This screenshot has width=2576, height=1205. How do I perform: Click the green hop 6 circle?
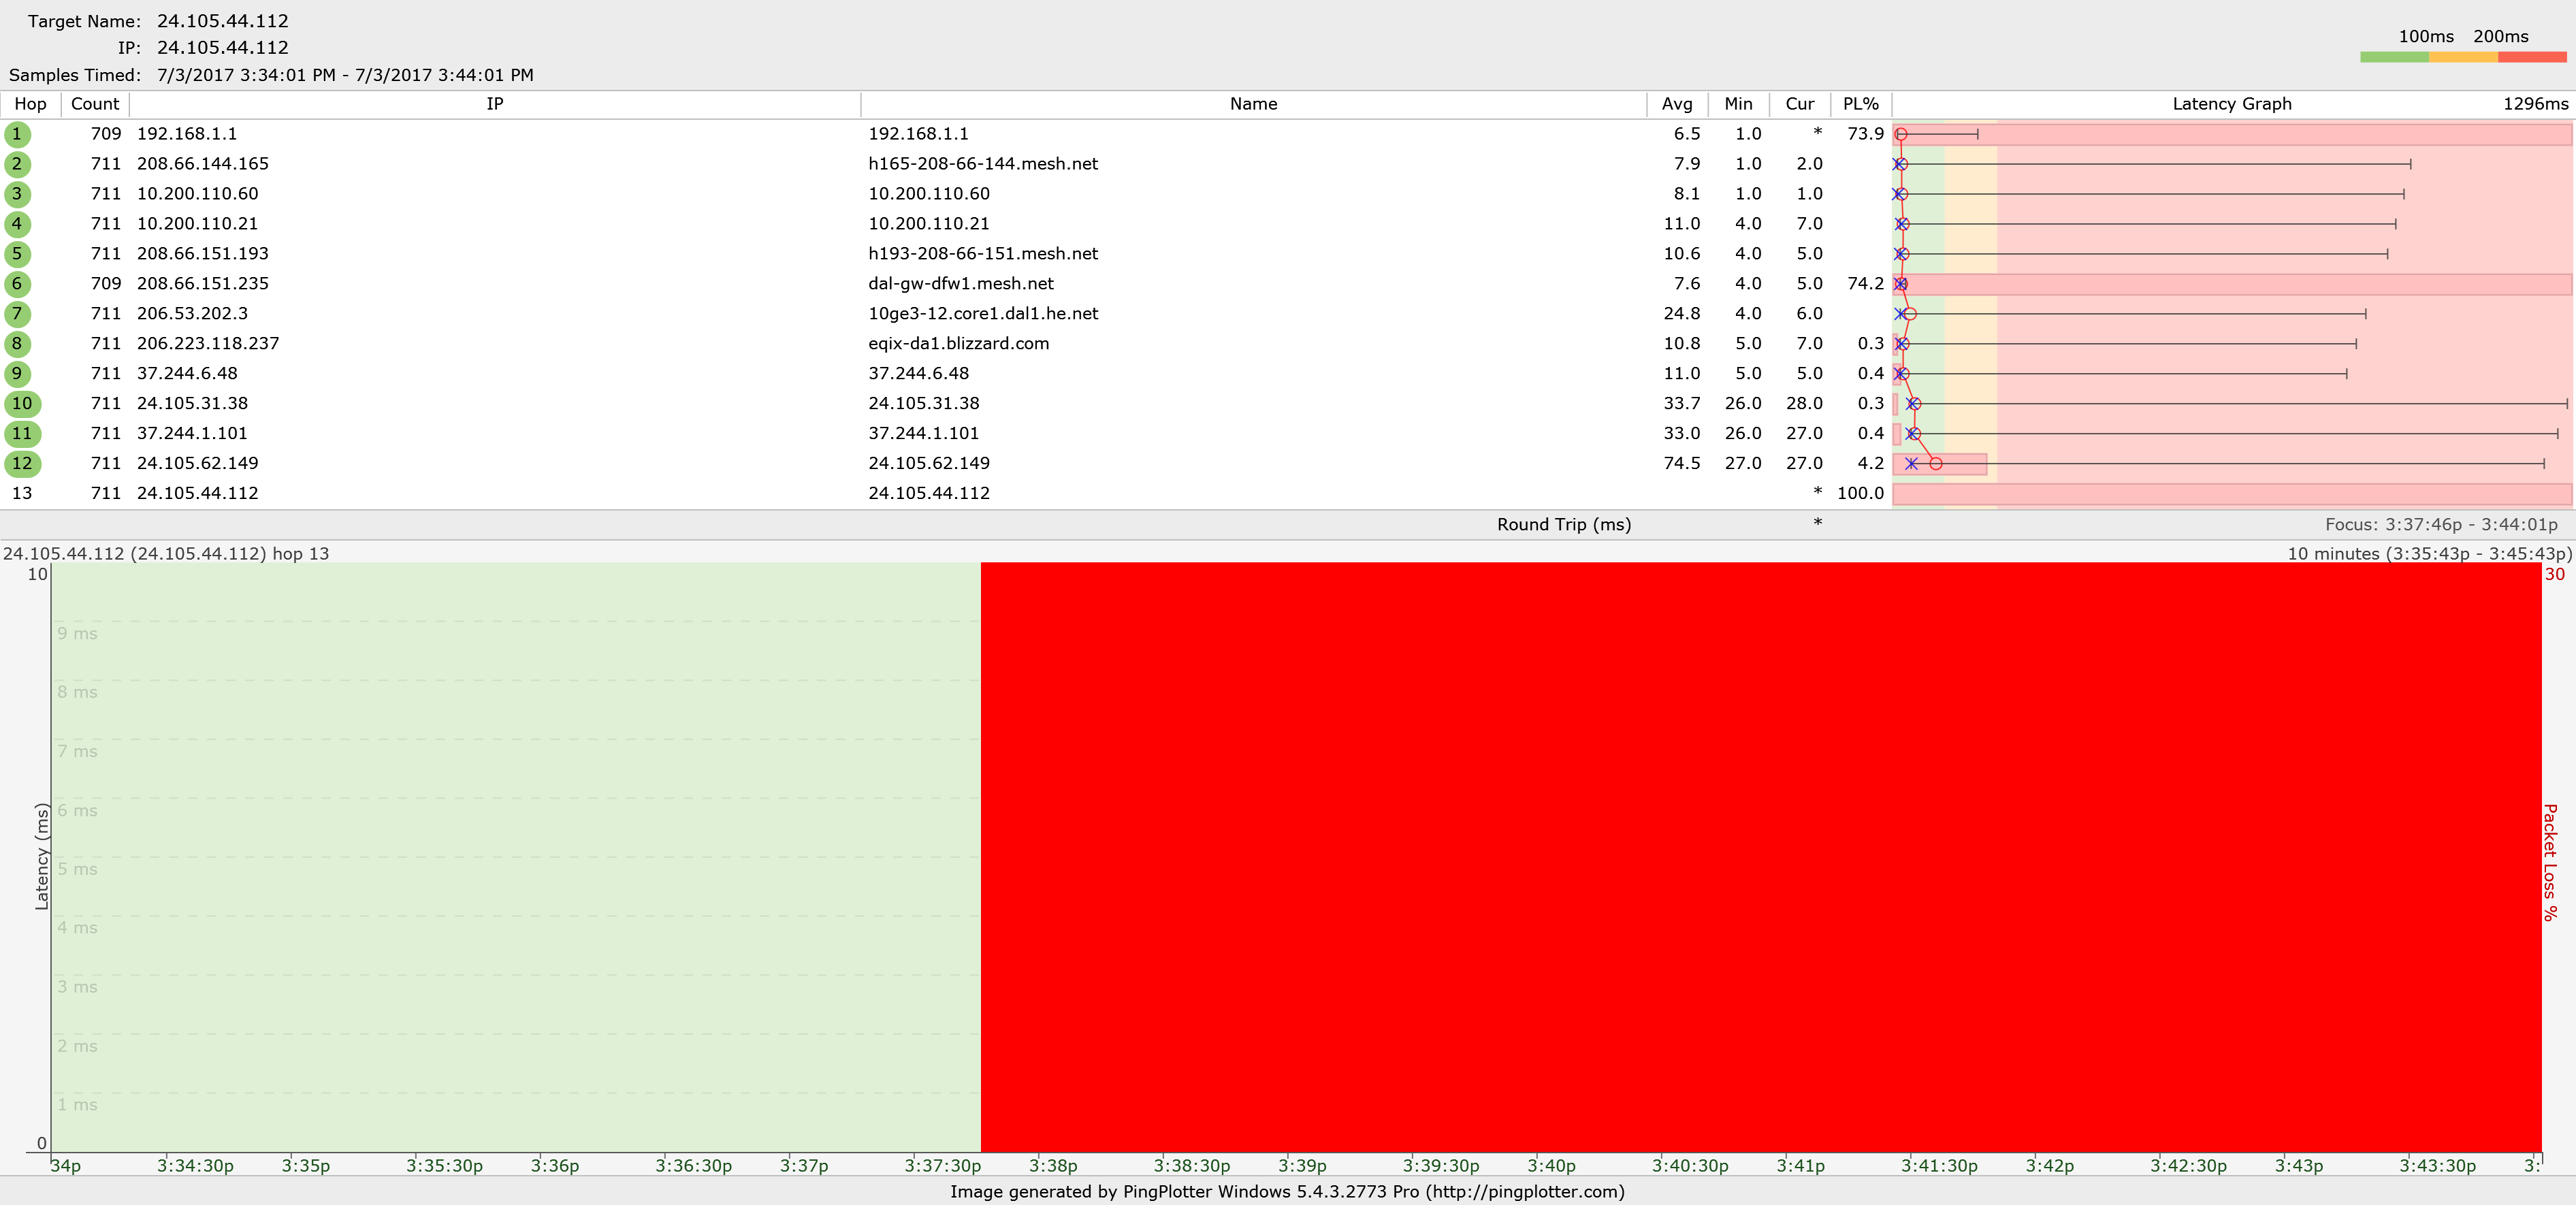pos(17,284)
